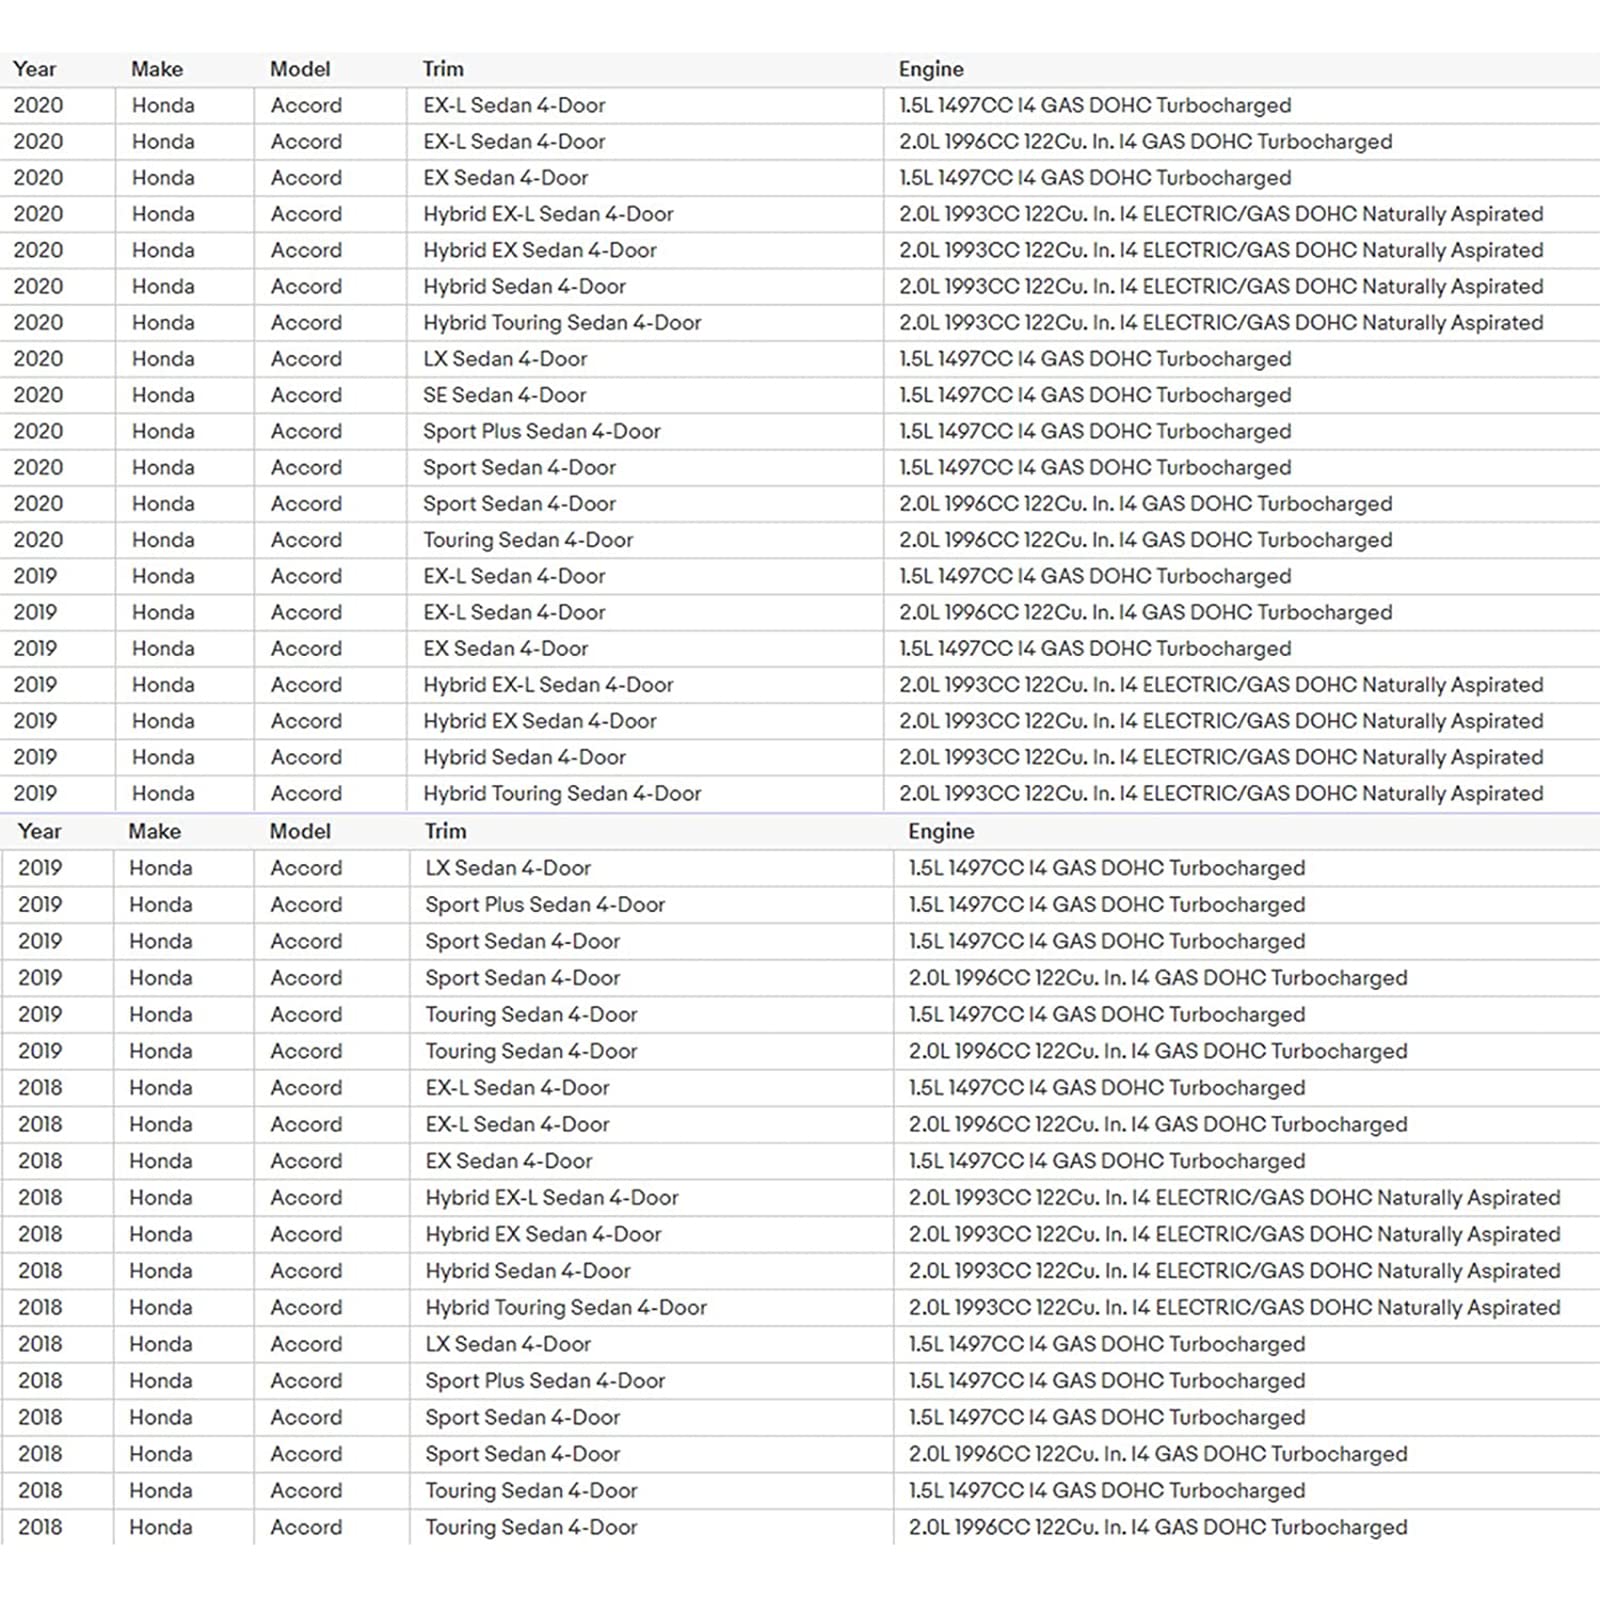Click the 1.5L engine cell for 2019 EX Sedan
This screenshot has height=1600, width=1600.
(x=1242, y=649)
